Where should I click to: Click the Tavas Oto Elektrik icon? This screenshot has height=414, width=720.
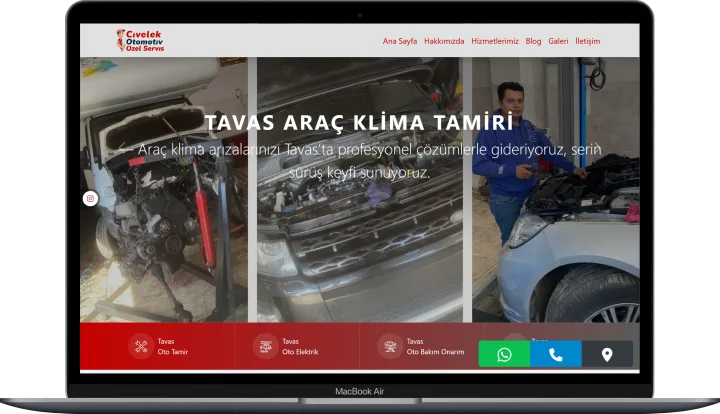pyautogui.click(x=265, y=346)
